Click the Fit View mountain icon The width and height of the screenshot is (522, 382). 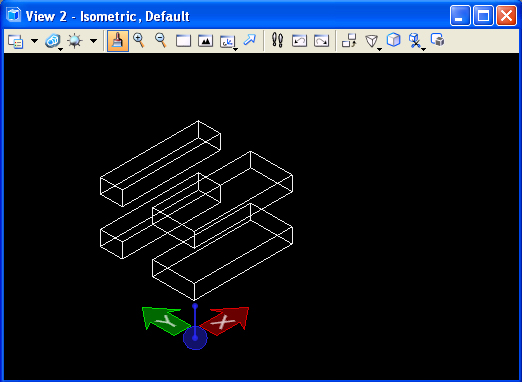click(205, 41)
